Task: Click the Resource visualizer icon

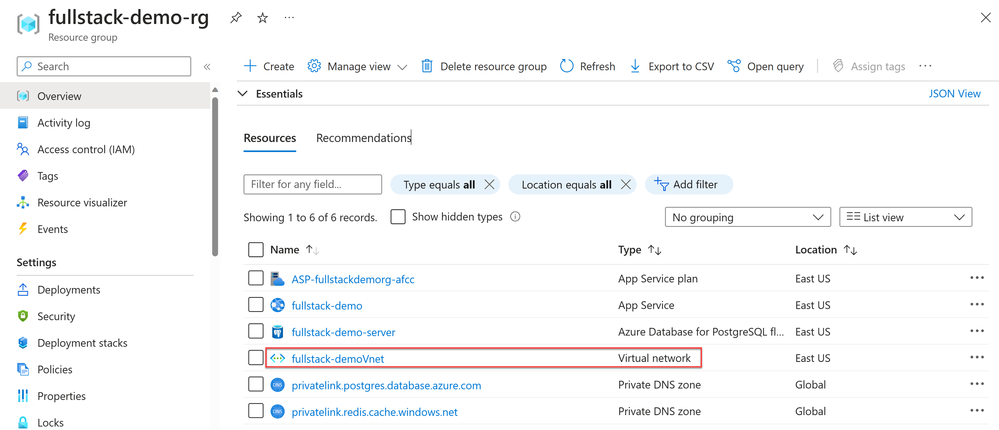Action: (24, 203)
